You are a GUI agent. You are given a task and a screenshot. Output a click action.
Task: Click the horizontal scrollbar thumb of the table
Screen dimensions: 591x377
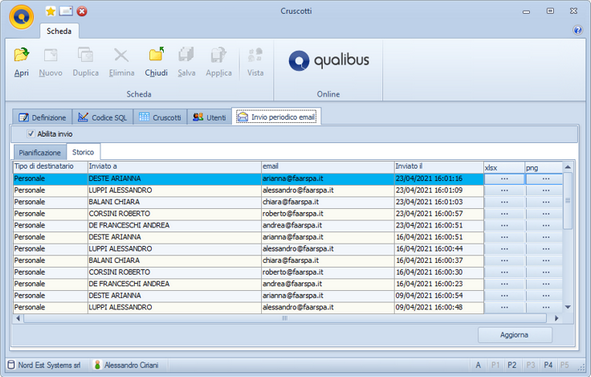coord(285,318)
